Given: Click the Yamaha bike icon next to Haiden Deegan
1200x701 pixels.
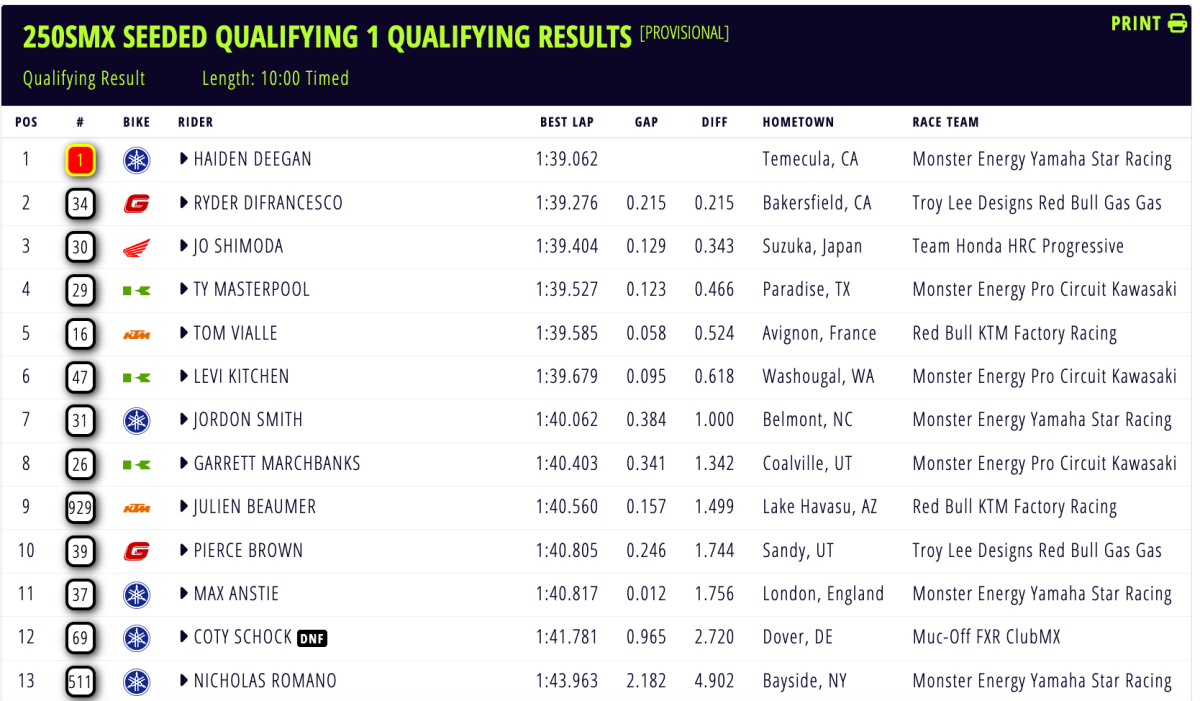Looking at the screenshot, I should (x=136, y=159).
